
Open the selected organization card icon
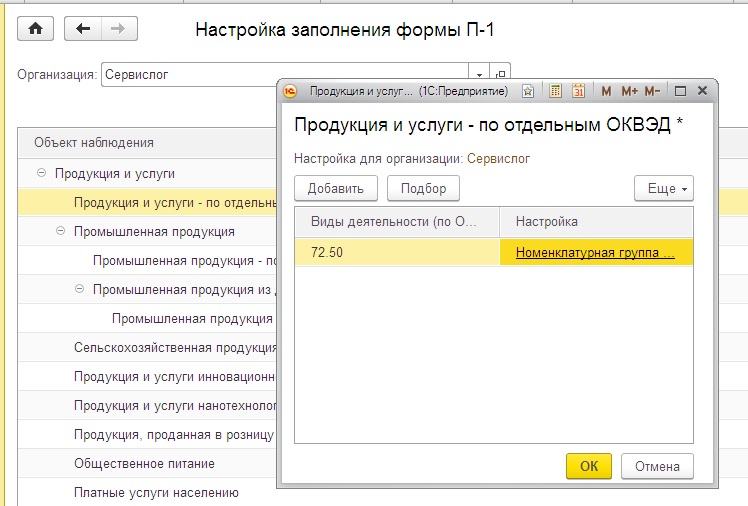pyautogui.click(x=500, y=74)
